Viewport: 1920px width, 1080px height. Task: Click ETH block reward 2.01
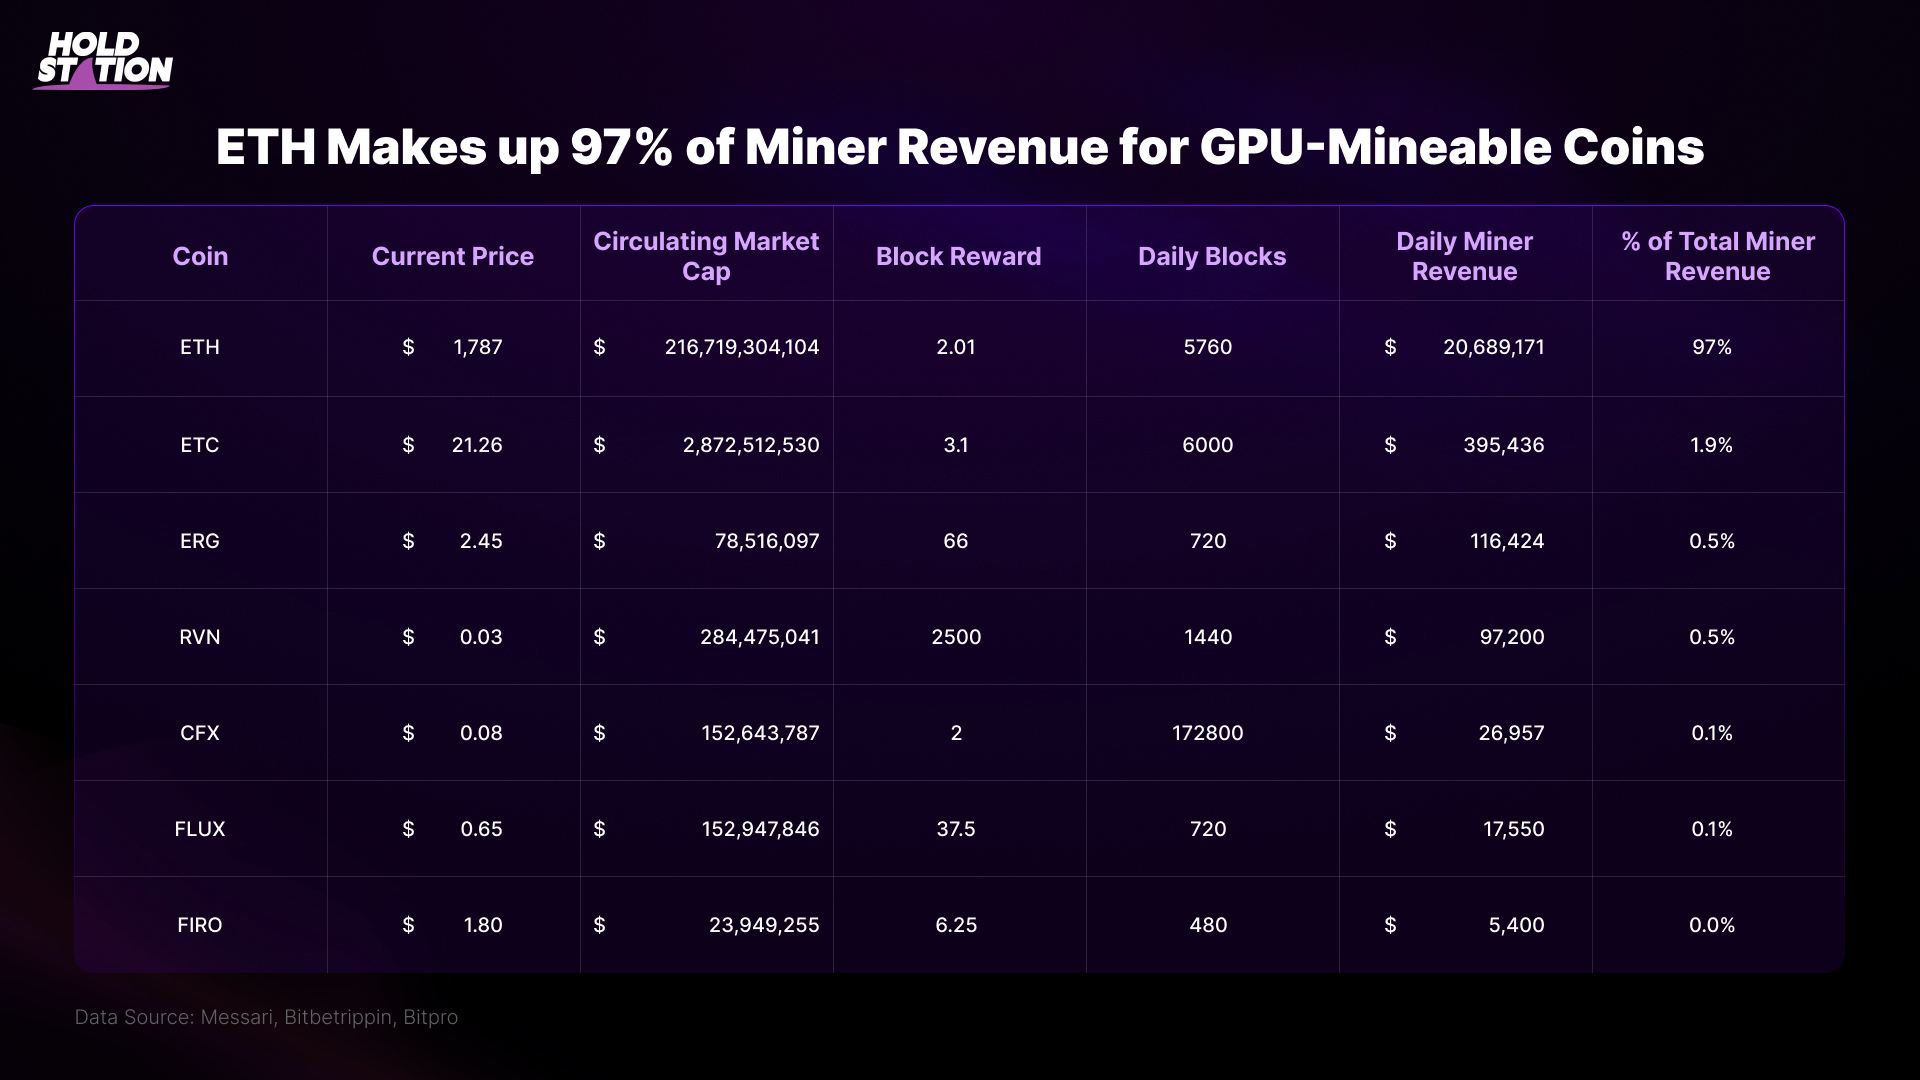pos(956,347)
